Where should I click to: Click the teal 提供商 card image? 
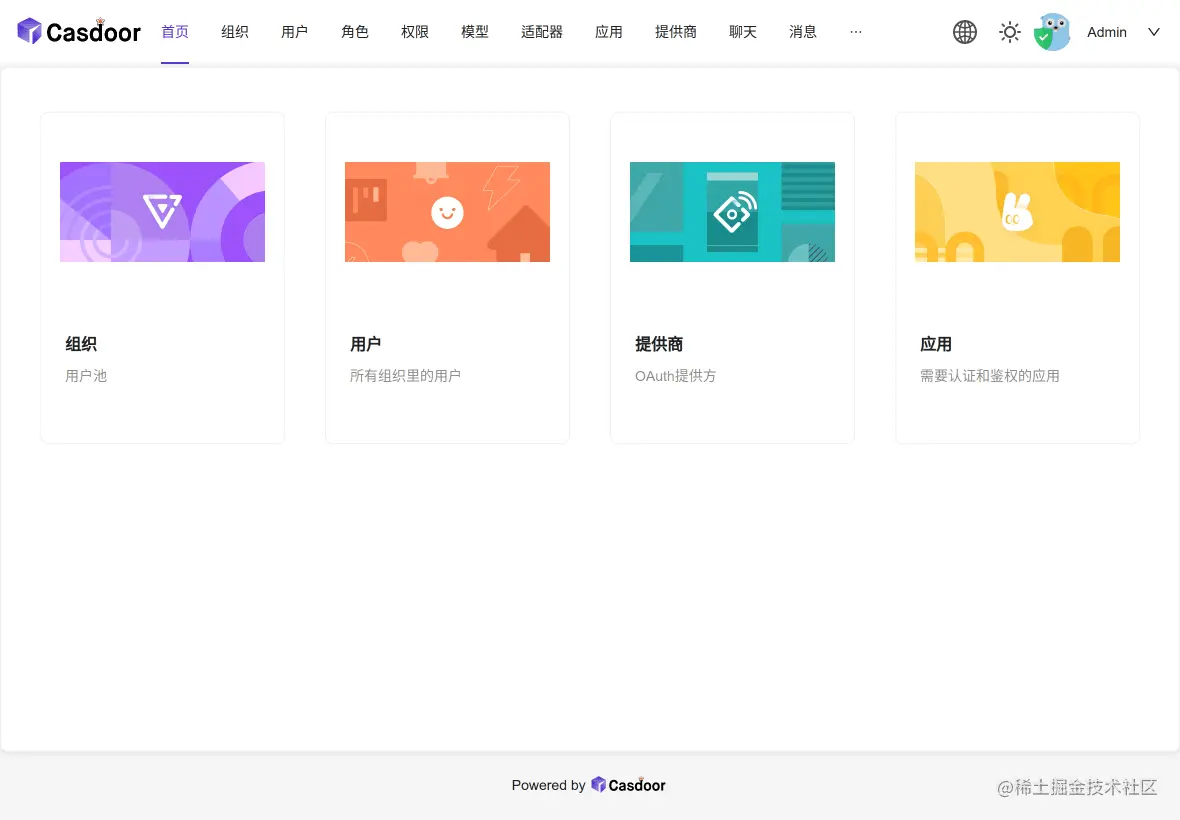coord(732,212)
